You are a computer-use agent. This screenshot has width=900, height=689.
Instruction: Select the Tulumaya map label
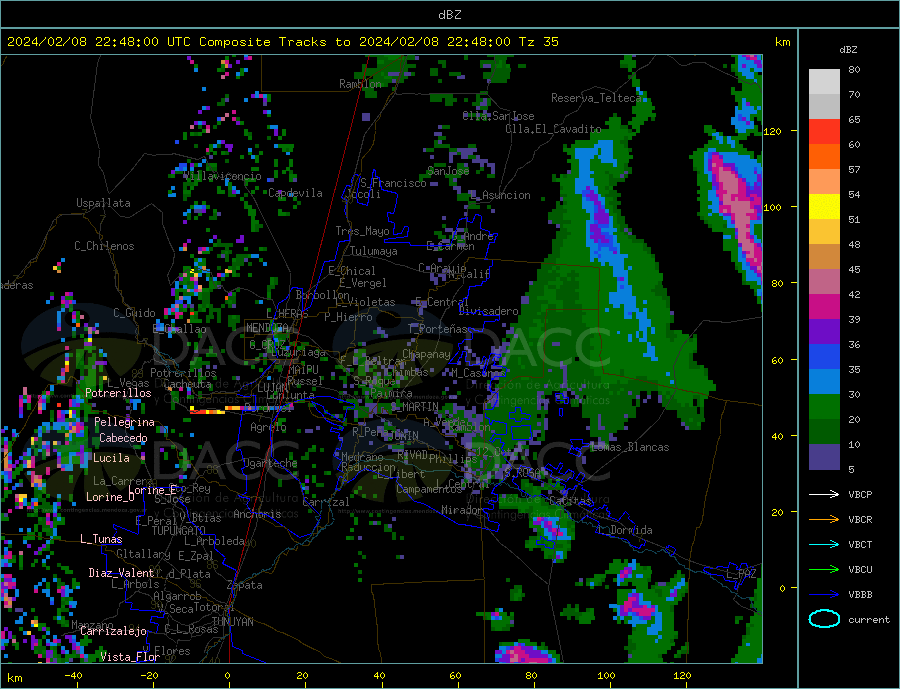374,251
